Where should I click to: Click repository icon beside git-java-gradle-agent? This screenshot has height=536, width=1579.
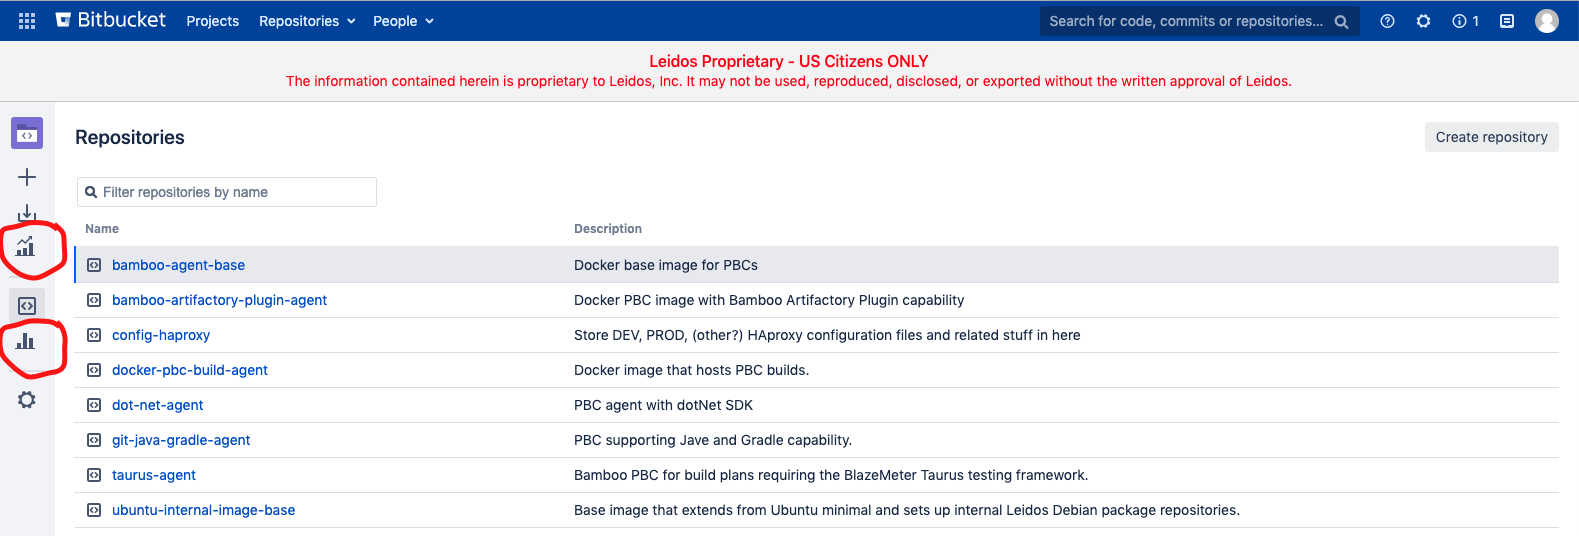click(x=94, y=440)
